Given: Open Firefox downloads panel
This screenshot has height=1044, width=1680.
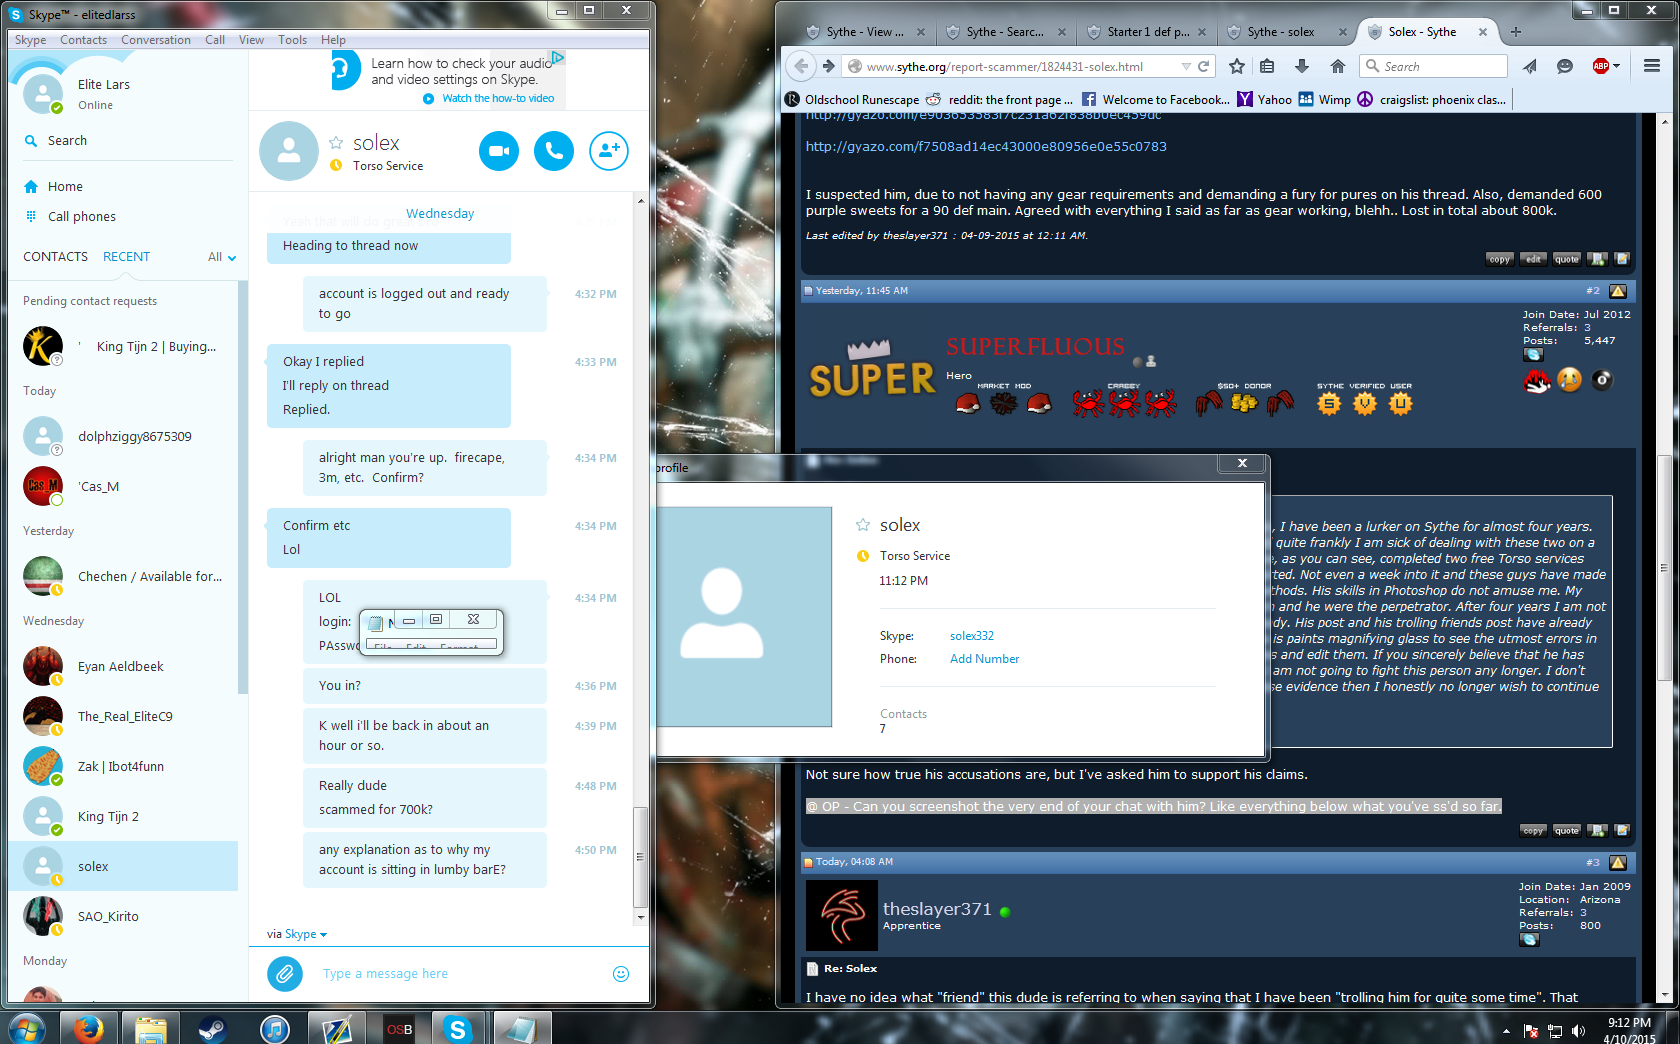Looking at the screenshot, I should point(1302,67).
